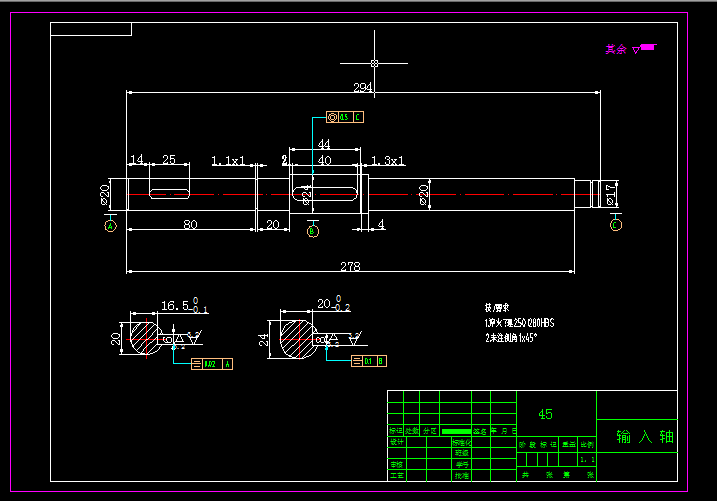Viewport: 717px width, 501px height.
Task: Select the 25 keyway length dimension
Action: click(x=169, y=159)
